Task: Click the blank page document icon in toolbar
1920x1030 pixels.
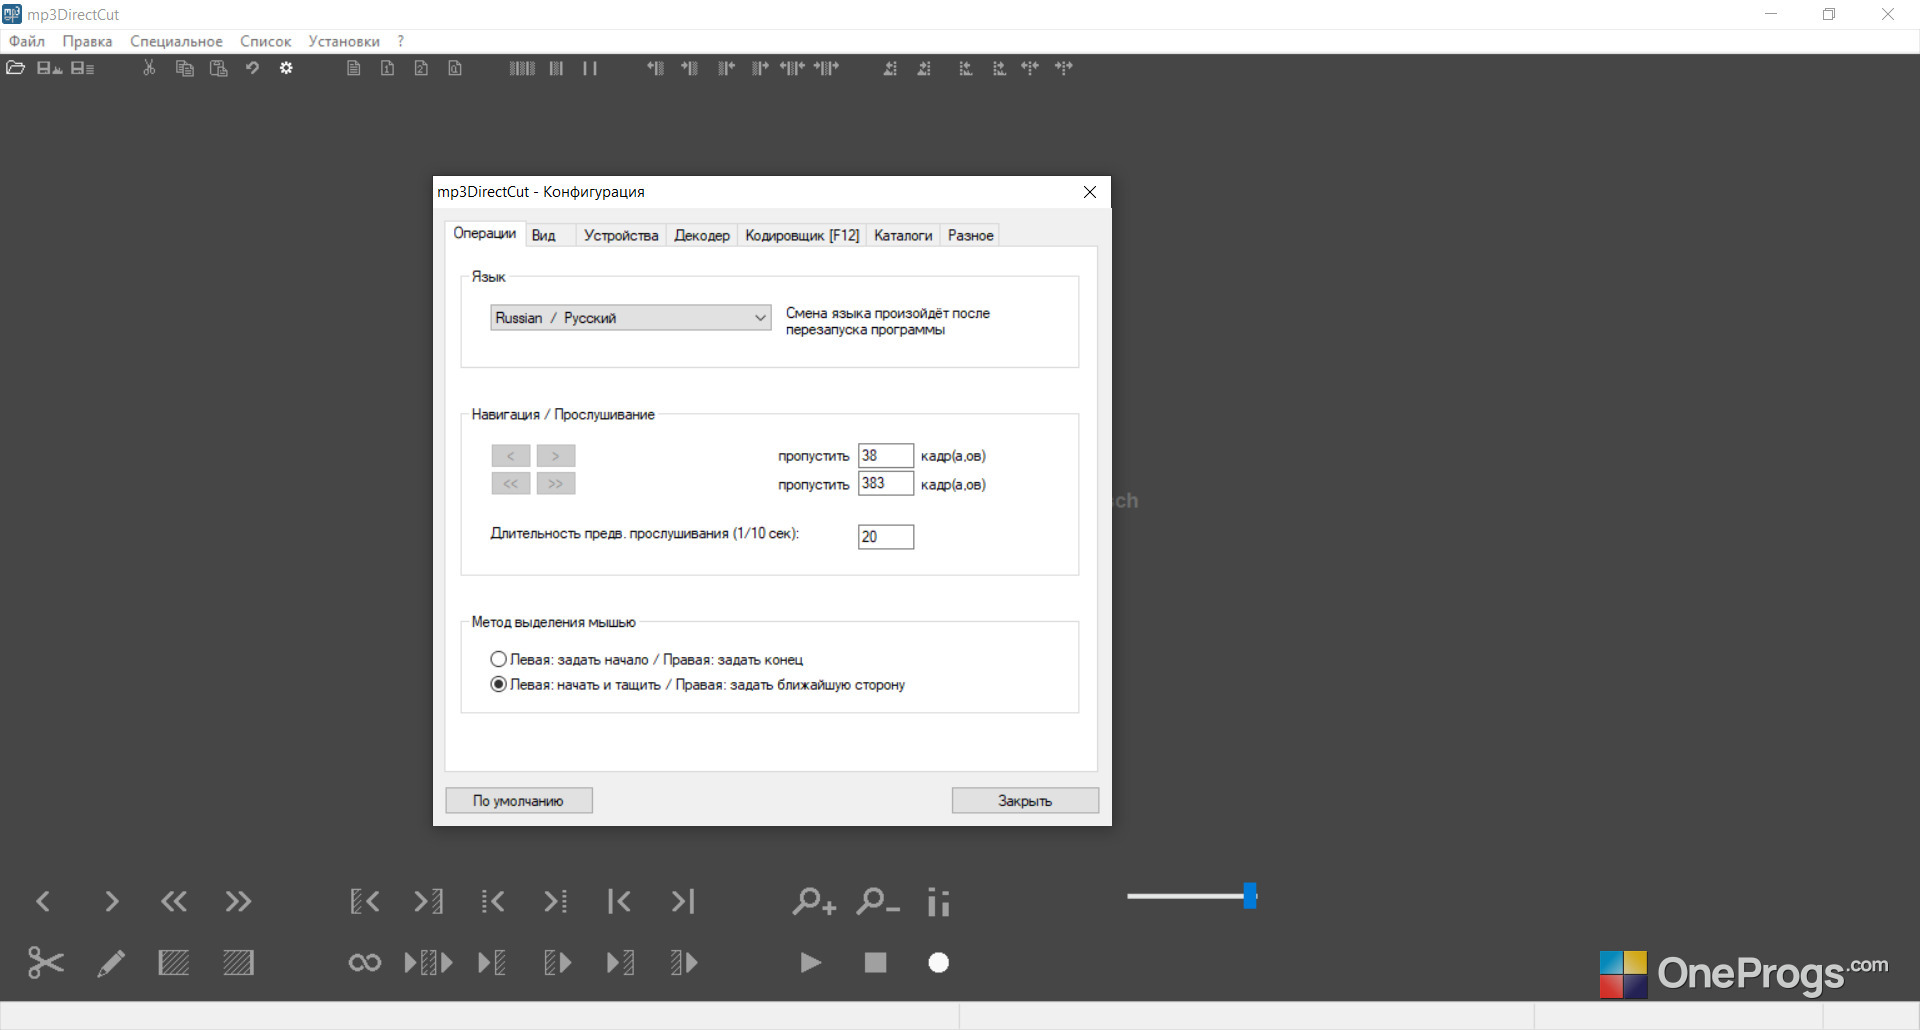Action: [x=353, y=68]
